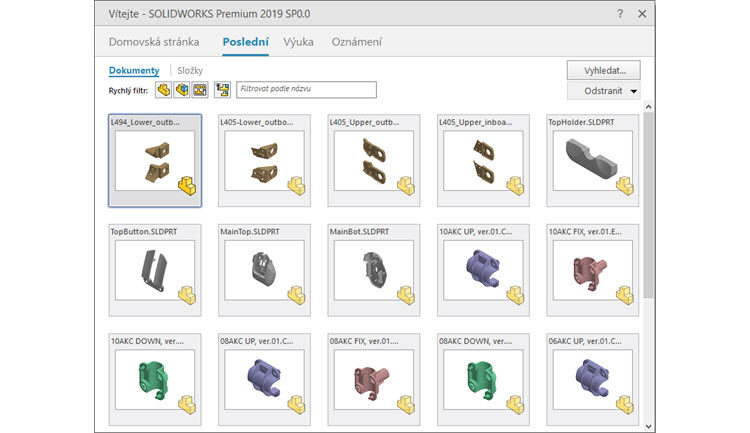This screenshot has height=433, width=750.
Task: Click part icon on 10AKC FIX card
Action: click(625, 295)
